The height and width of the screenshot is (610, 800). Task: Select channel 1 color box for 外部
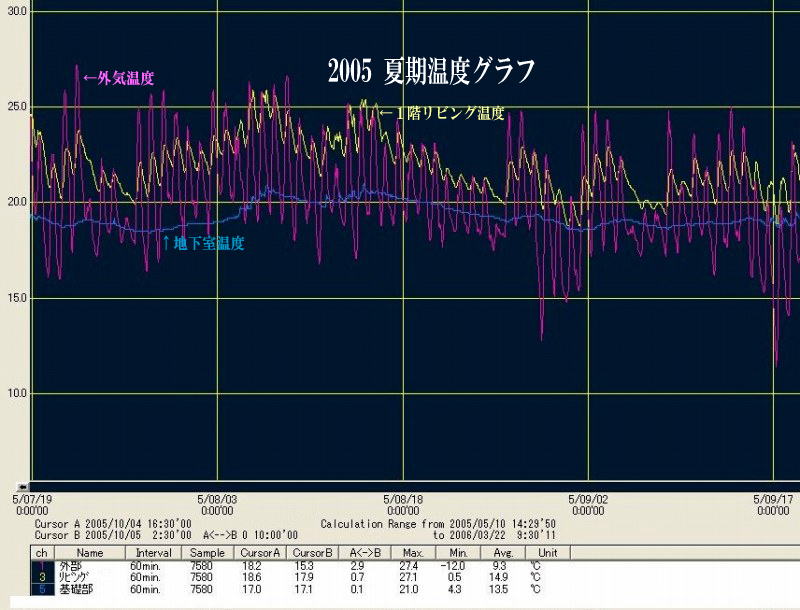click(x=41, y=566)
